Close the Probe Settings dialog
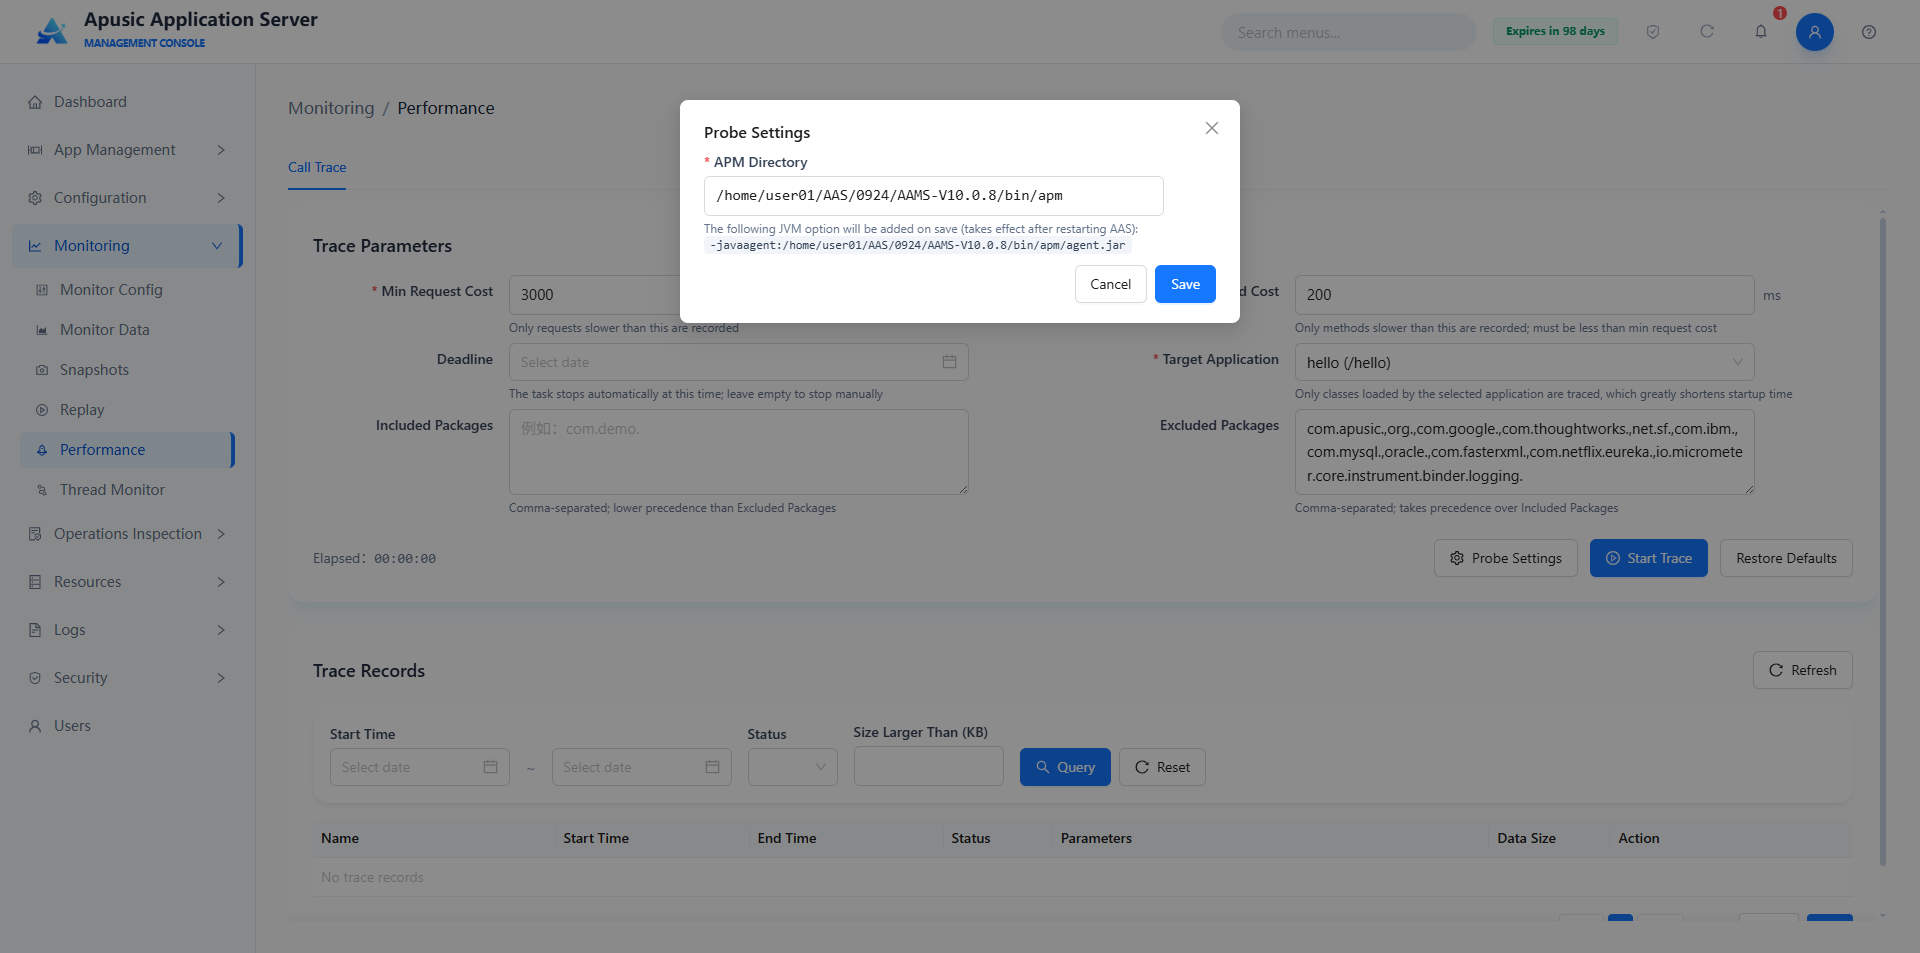This screenshot has width=1920, height=953. 1211,128
